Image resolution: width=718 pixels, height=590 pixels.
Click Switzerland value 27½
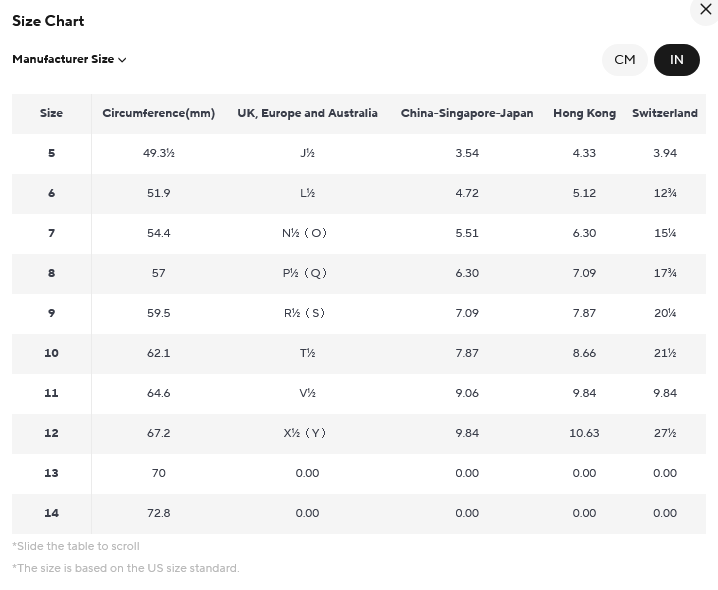(665, 433)
